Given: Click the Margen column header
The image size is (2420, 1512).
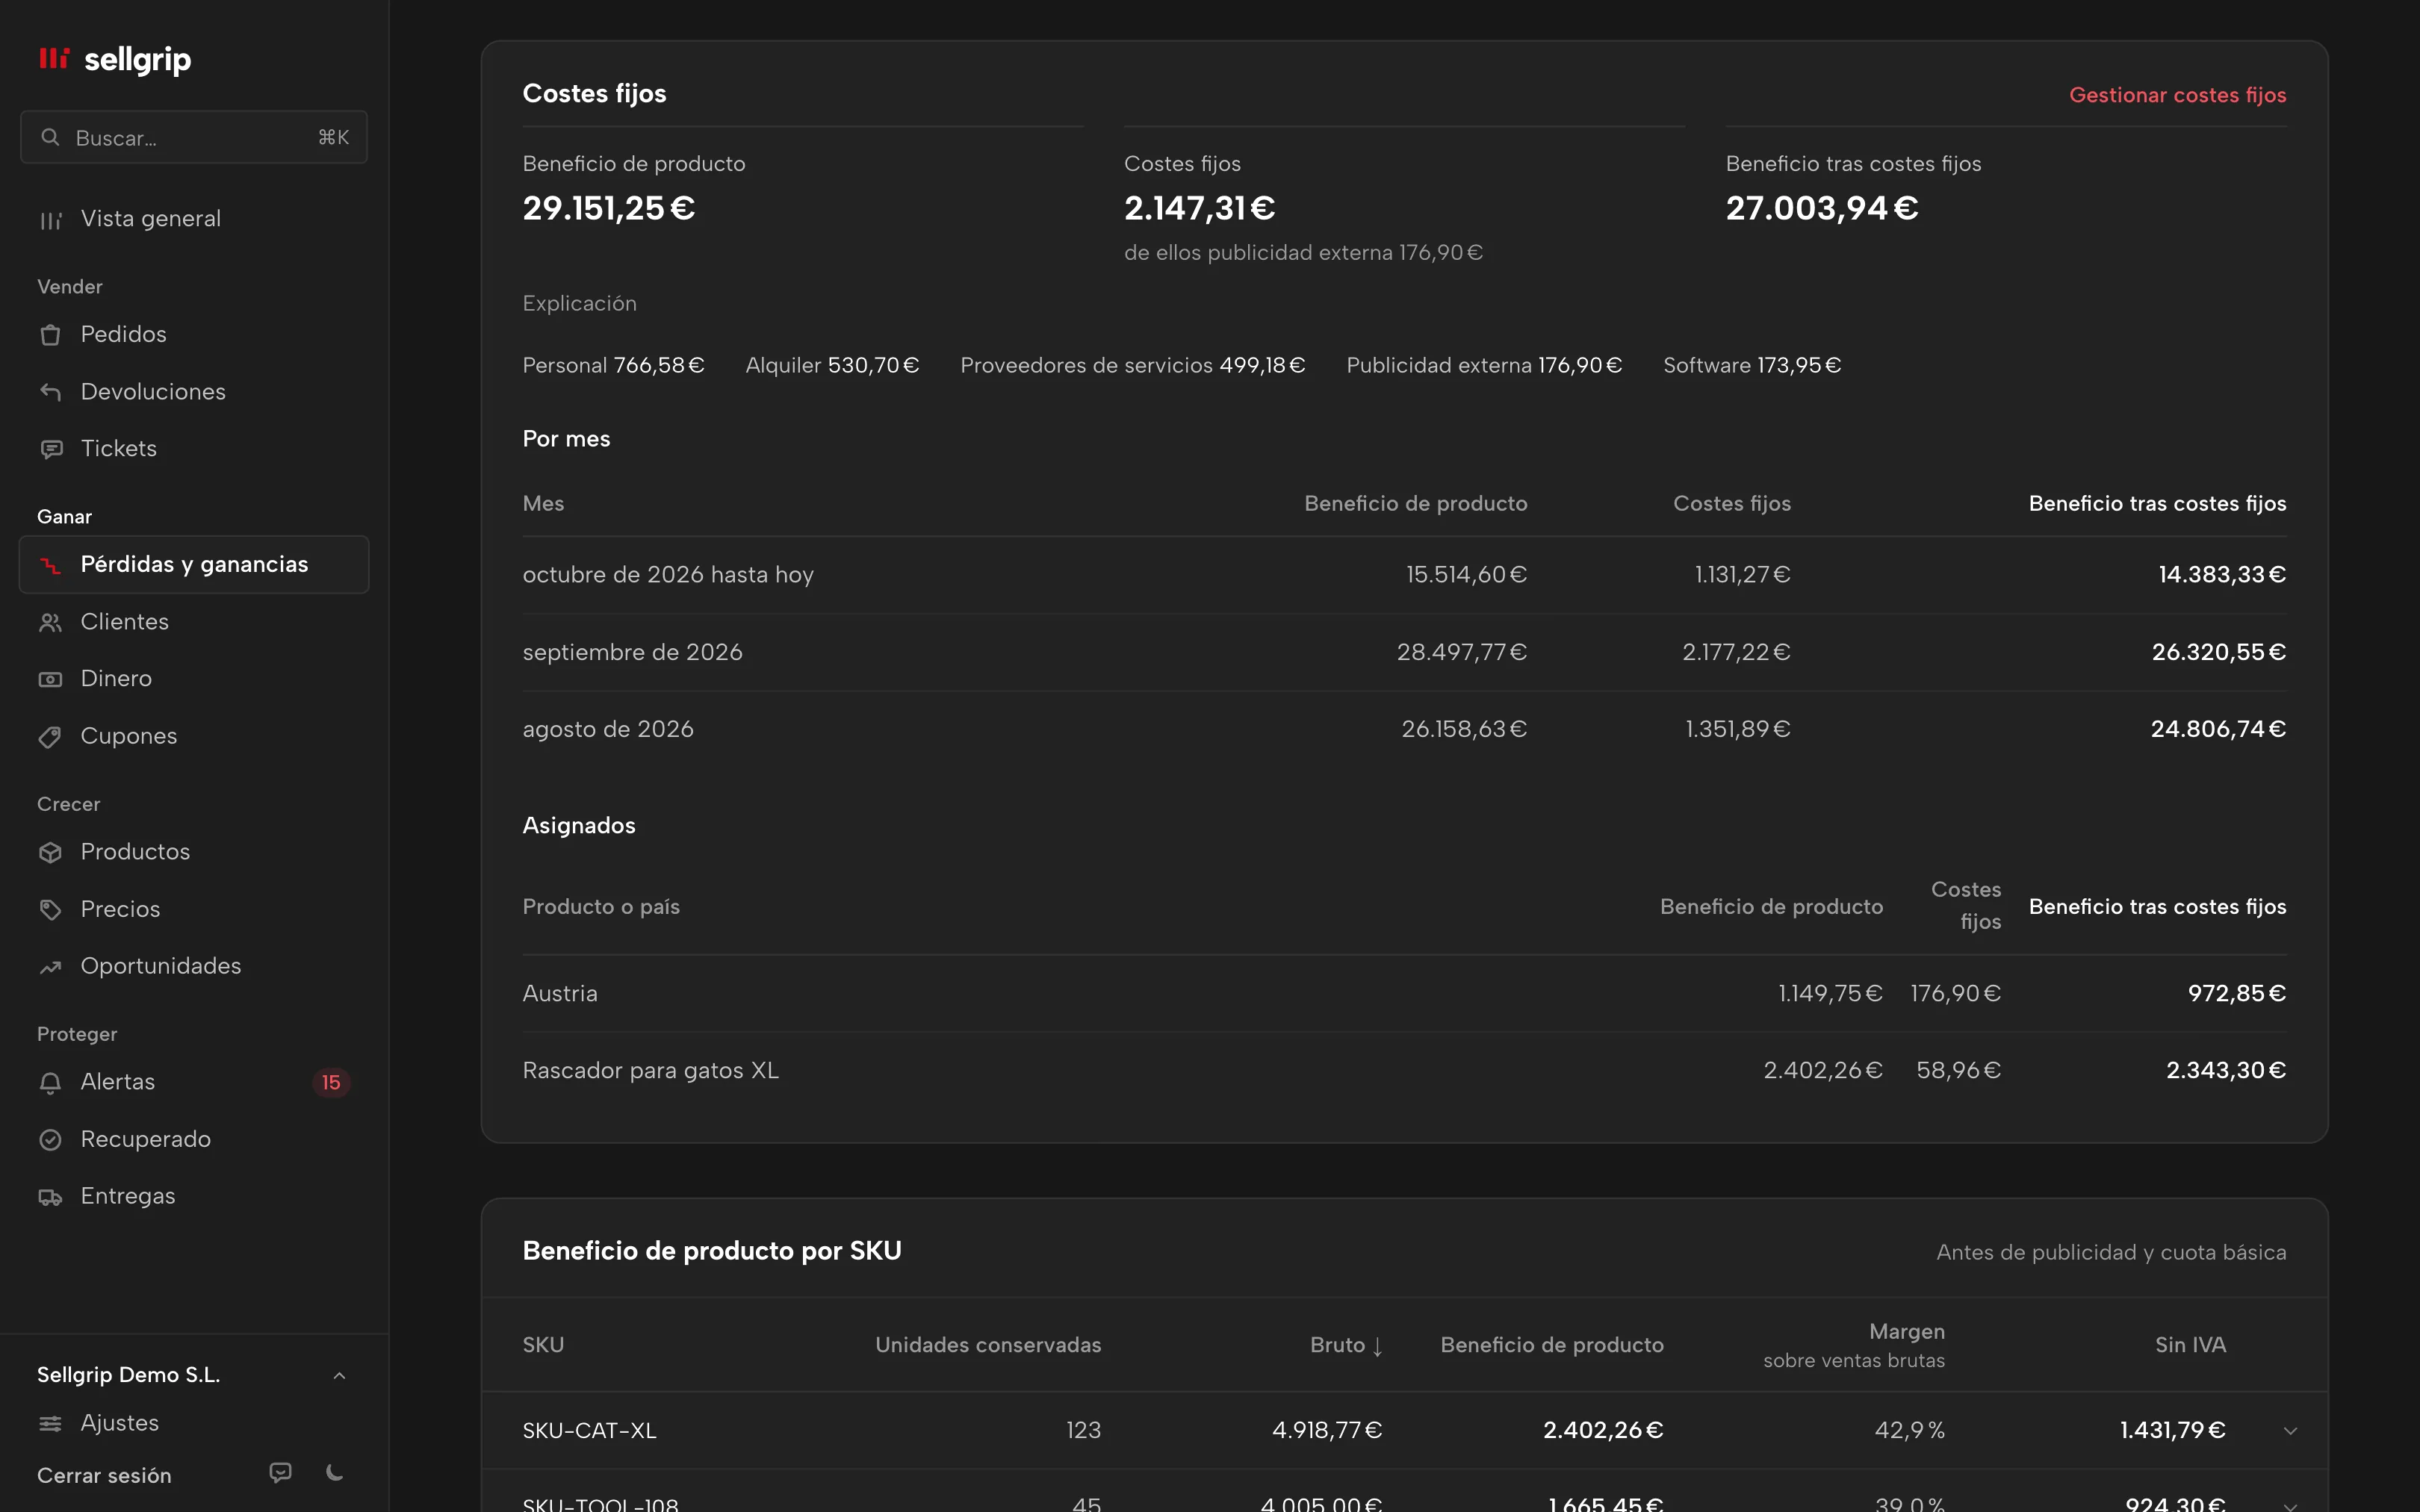Looking at the screenshot, I should click(1854, 1345).
